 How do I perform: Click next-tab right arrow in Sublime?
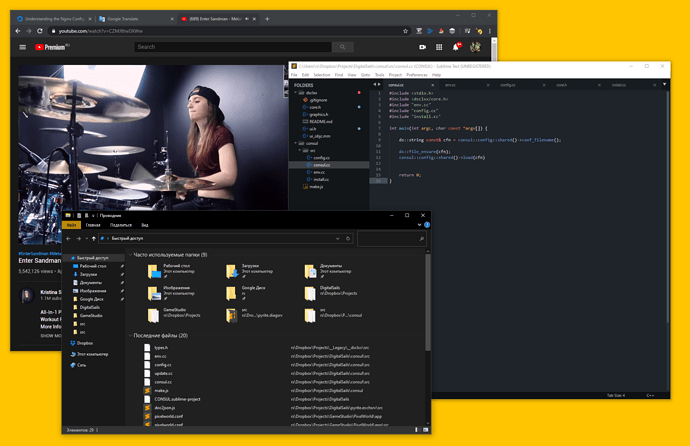point(378,85)
